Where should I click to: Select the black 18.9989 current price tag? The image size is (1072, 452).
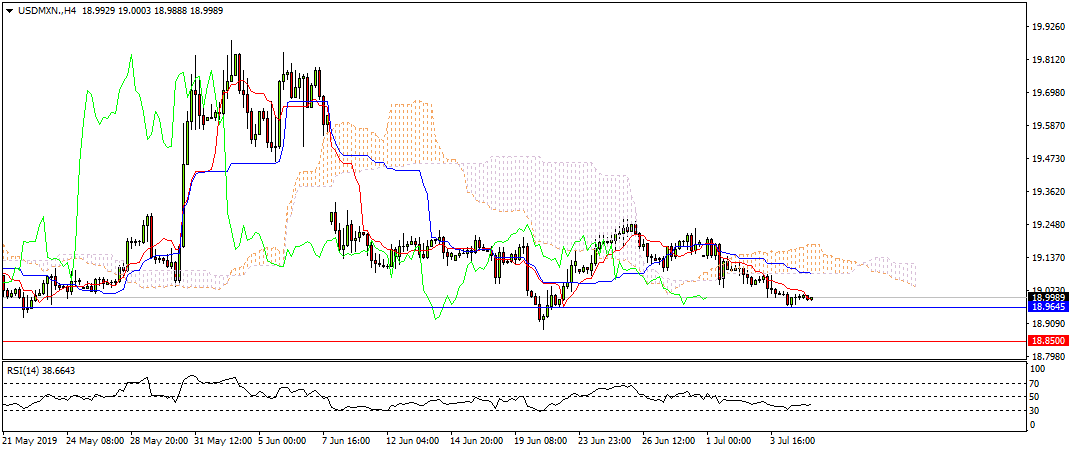click(1048, 298)
